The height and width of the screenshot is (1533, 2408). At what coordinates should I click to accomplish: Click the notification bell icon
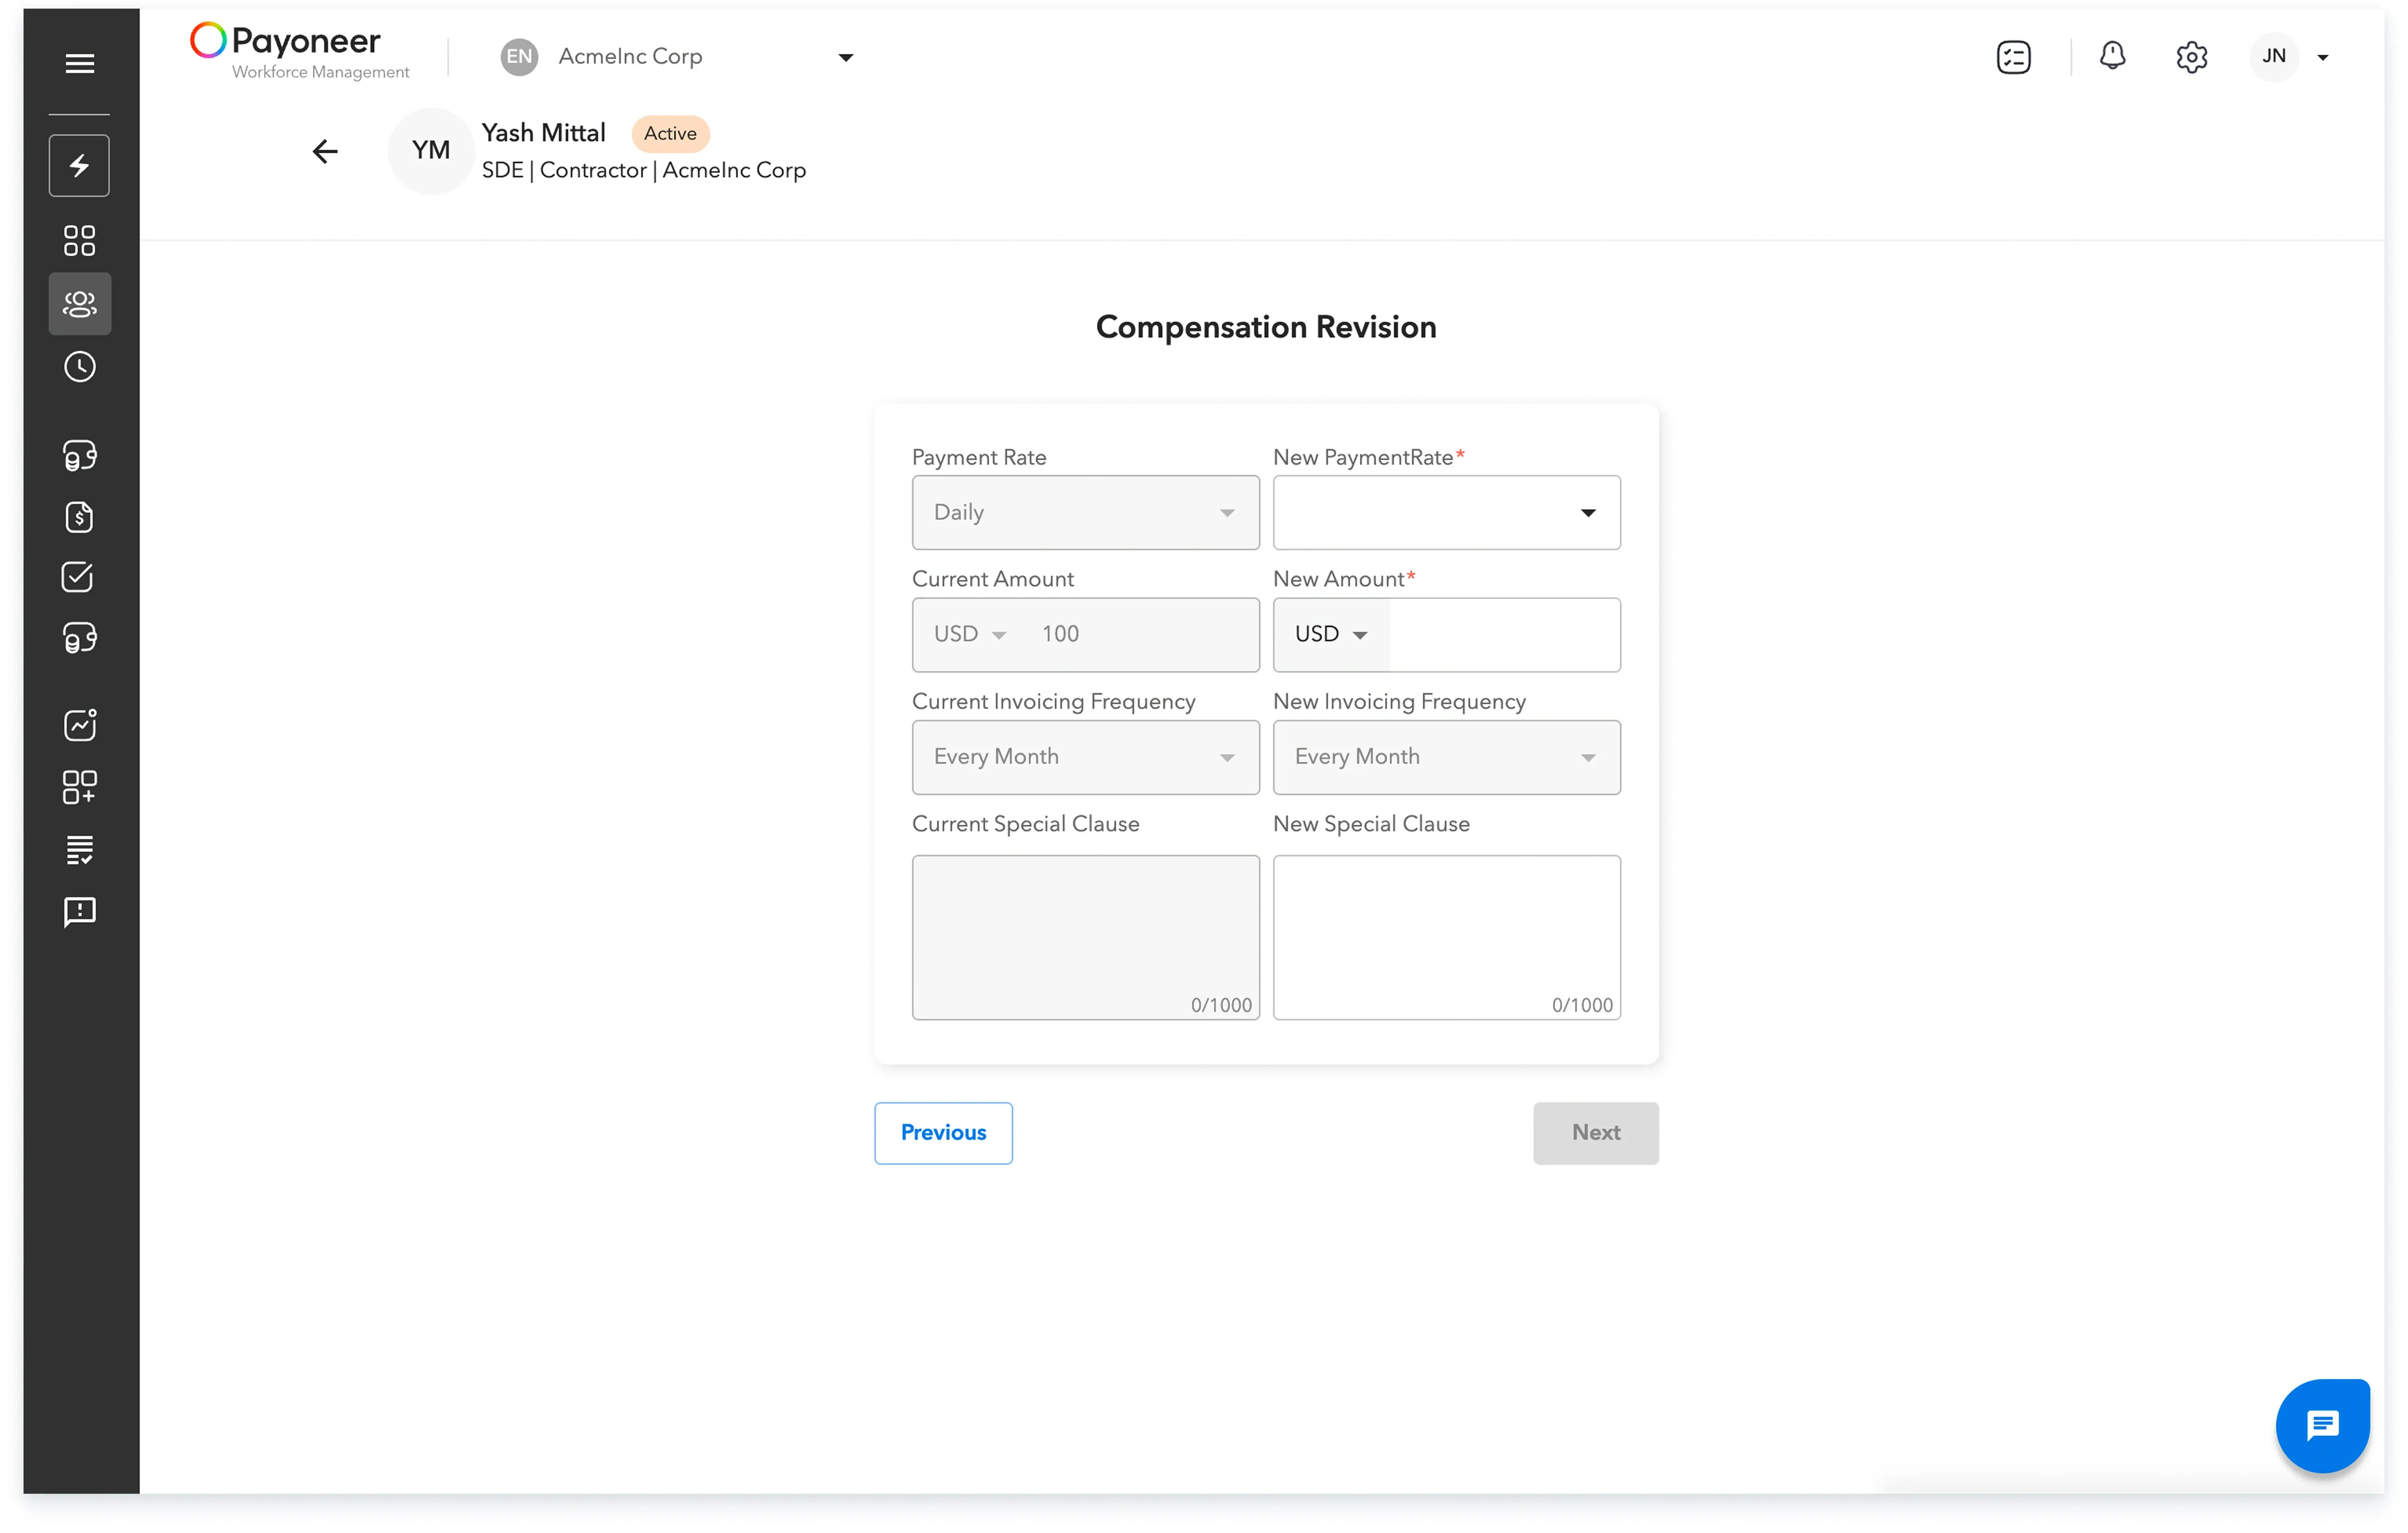pos(2112,56)
